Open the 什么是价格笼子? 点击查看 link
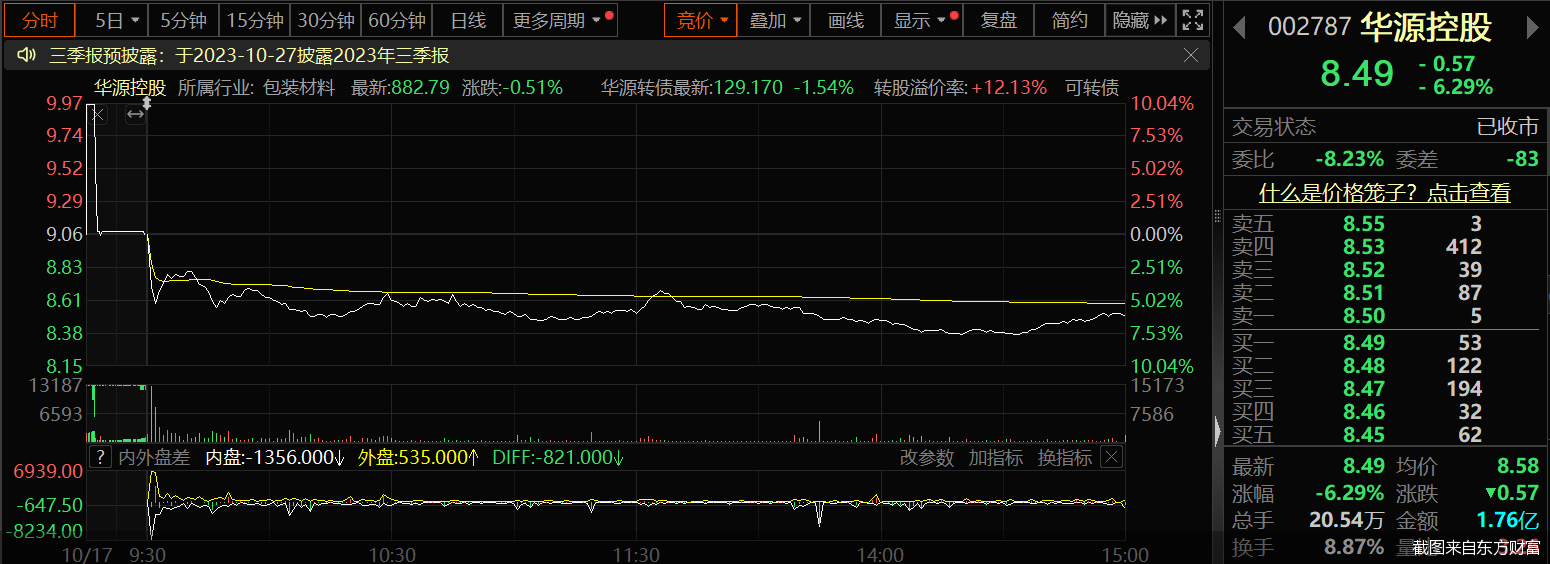Viewport: 1550px width, 564px height. pyautogui.click(x=1384, y=193)
